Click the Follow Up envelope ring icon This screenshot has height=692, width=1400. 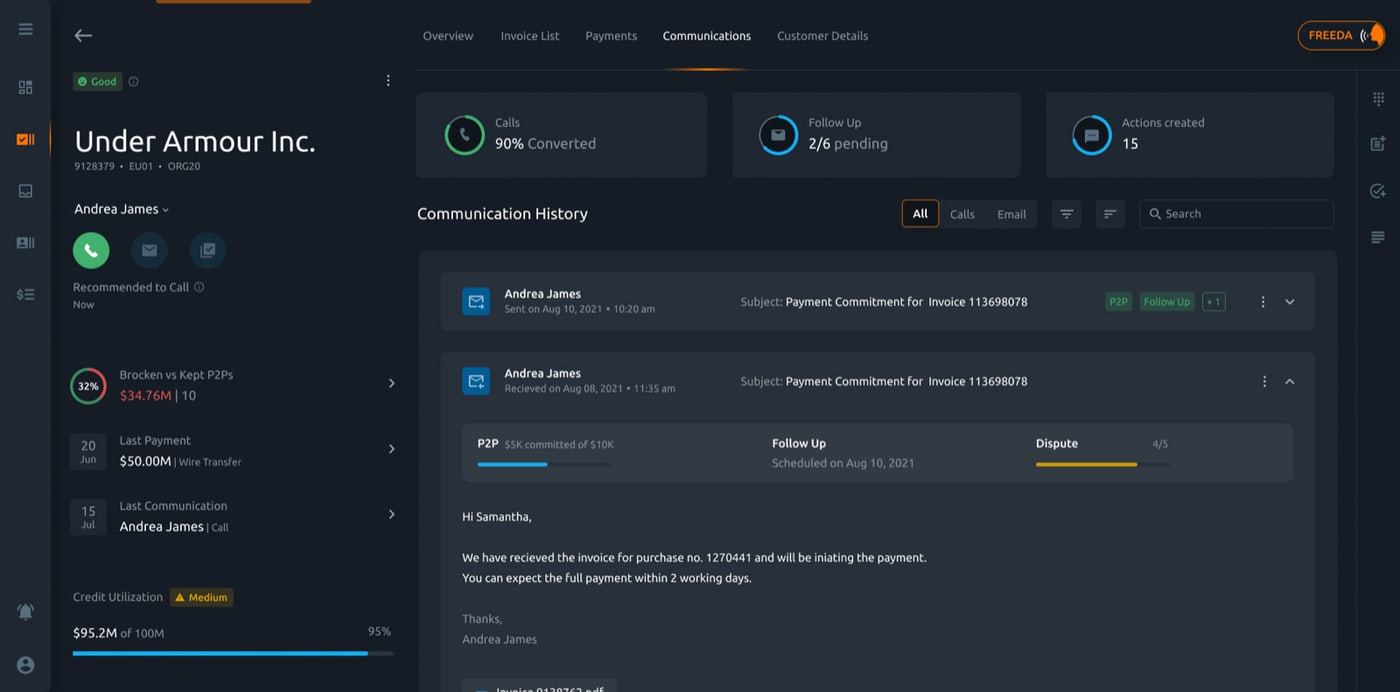pyautogui.click(x=778, y=135)
